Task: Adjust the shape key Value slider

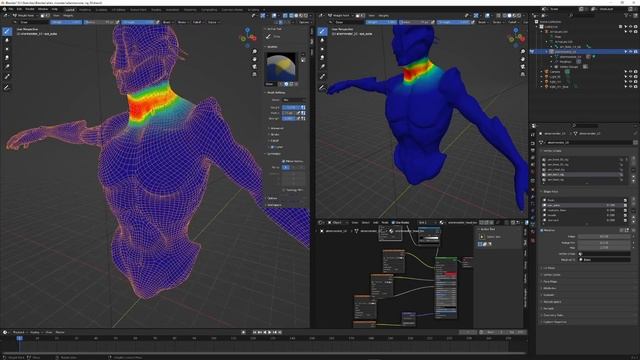Action: tap(604, 236)
